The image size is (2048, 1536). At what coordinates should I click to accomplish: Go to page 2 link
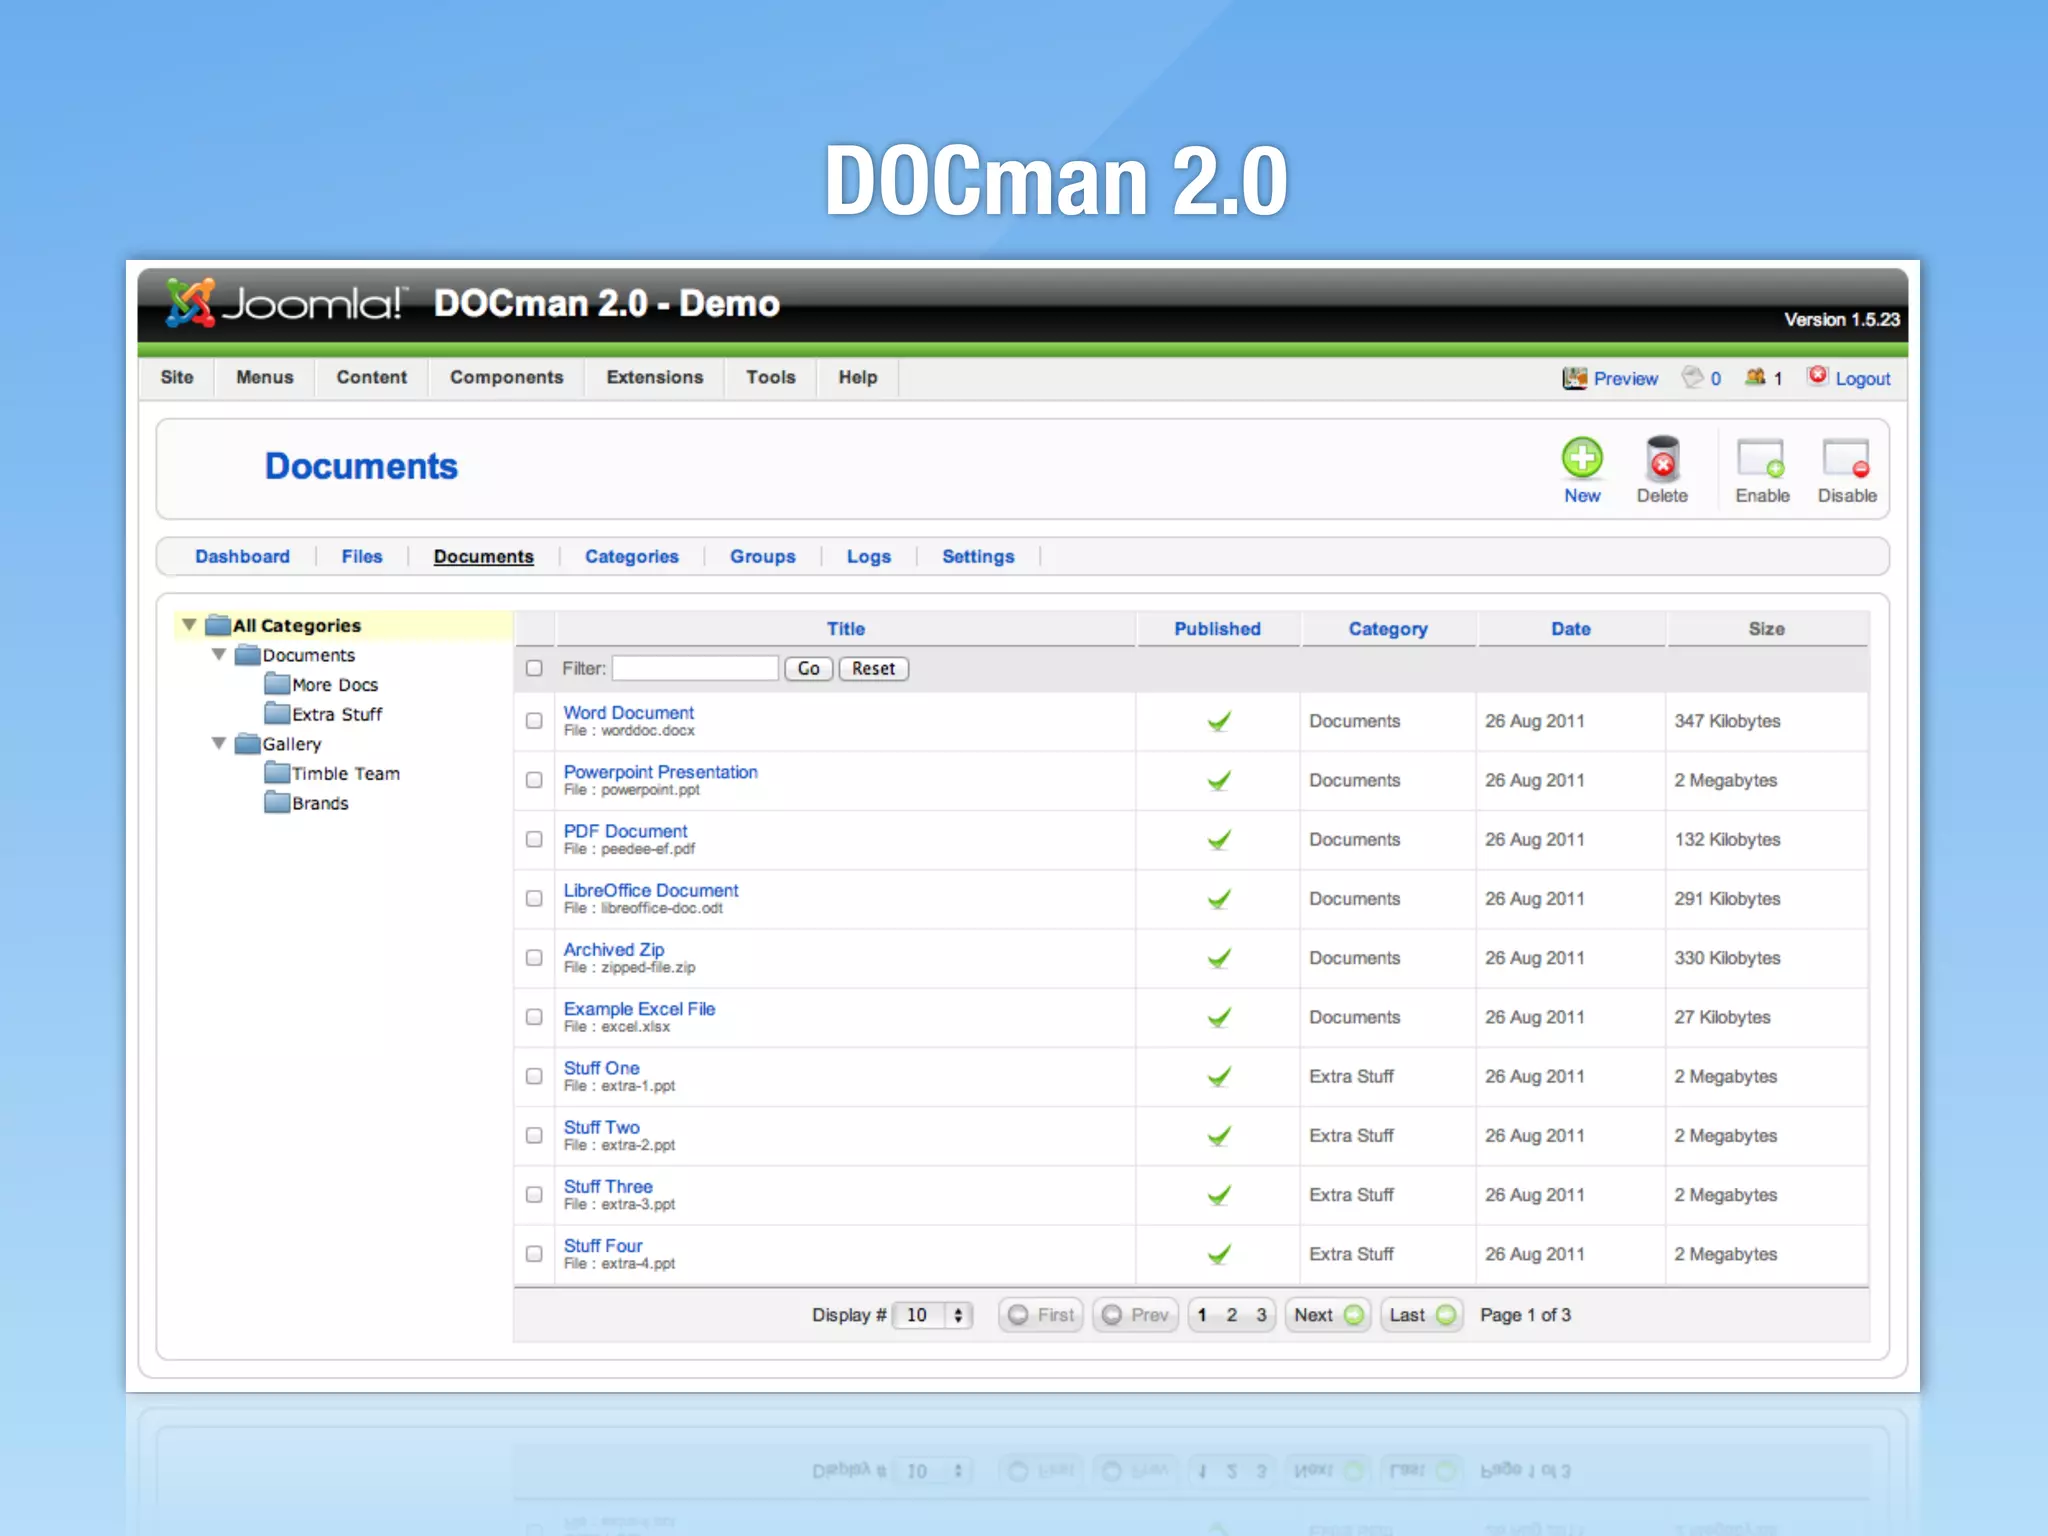pyautogui.click(x=1232, y=1315)
